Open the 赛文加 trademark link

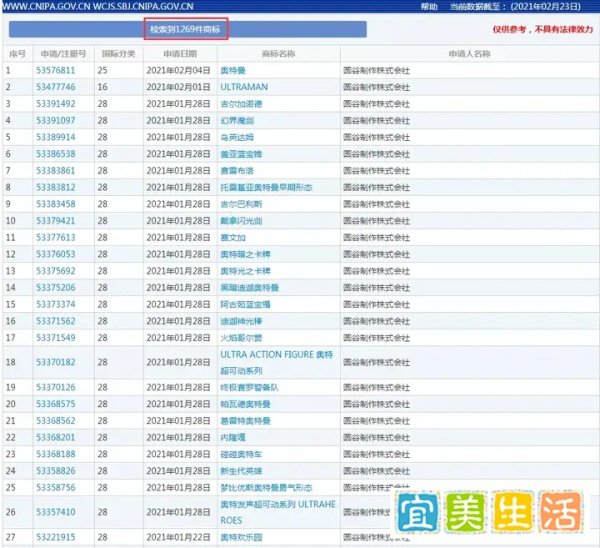[233, 237]
